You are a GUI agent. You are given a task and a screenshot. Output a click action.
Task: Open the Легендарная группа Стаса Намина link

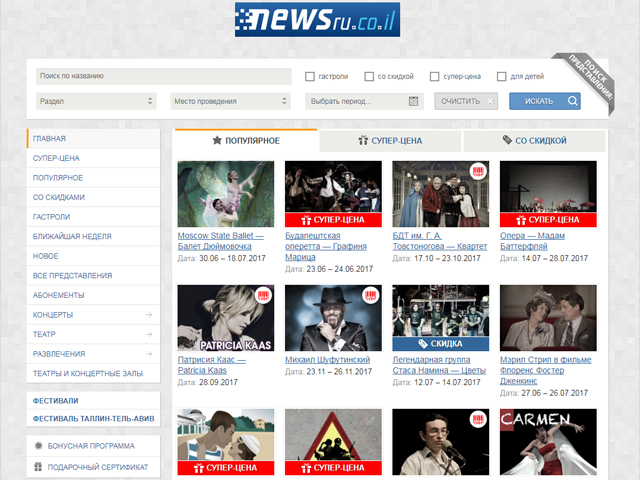[x=439, y=365]
